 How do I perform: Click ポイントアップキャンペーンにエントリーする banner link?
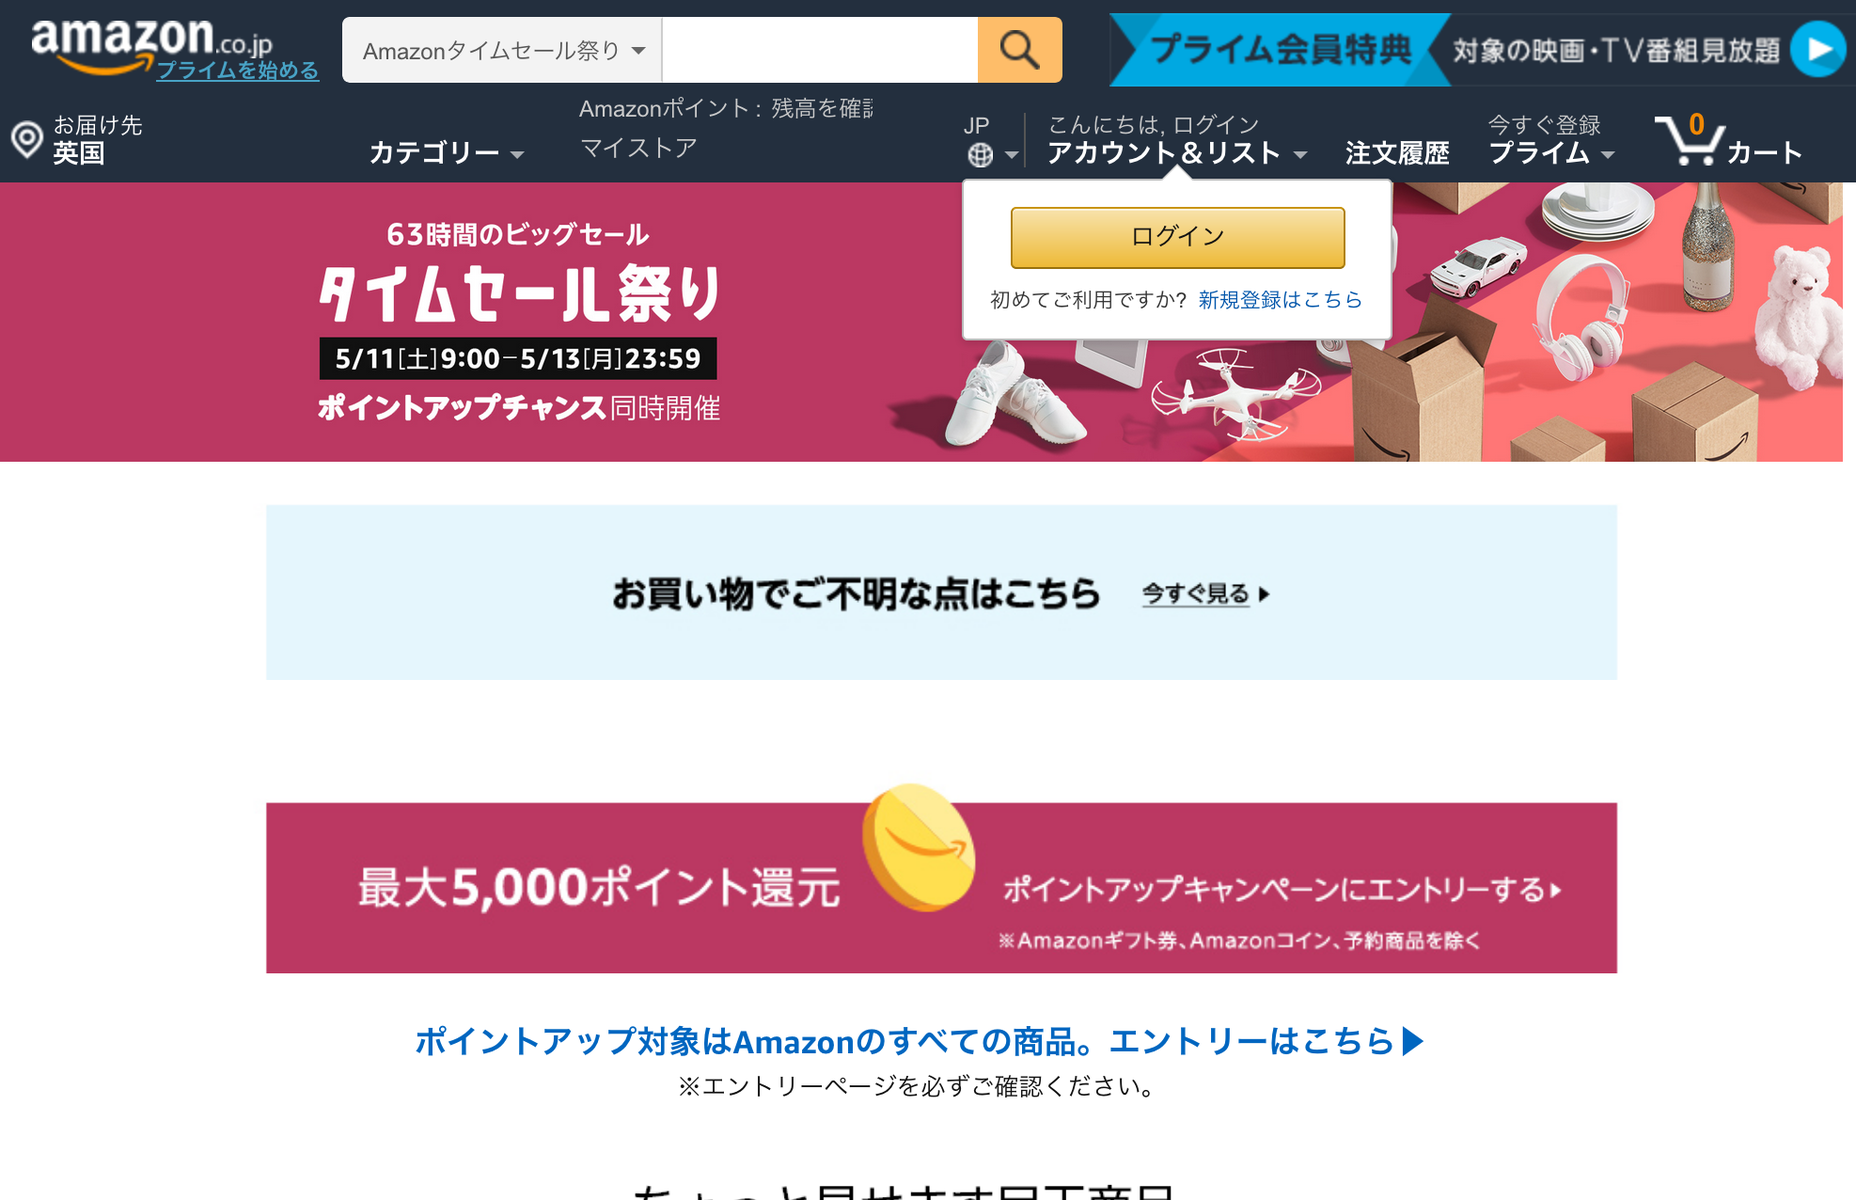click(x=1283, y=889)
